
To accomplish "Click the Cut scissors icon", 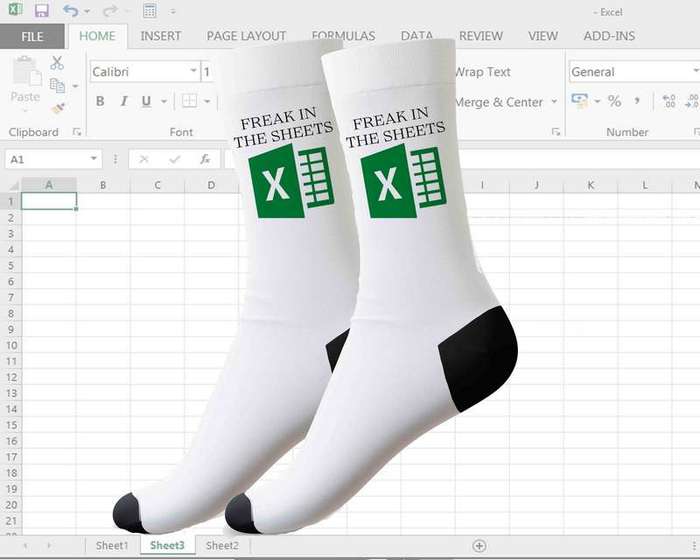I will click(57, 63).
